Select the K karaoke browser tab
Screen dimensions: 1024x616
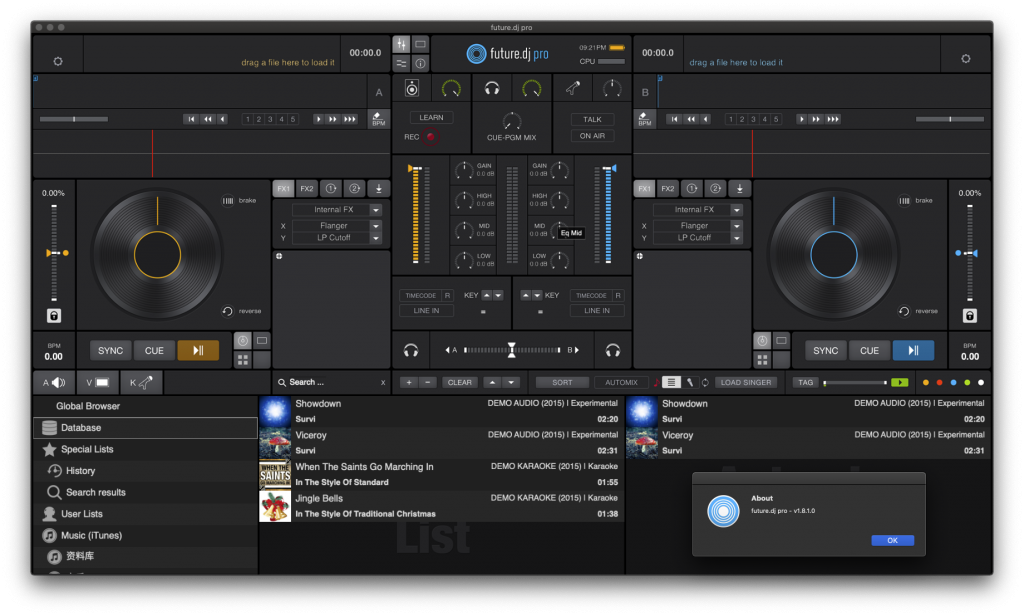point(141,382)
